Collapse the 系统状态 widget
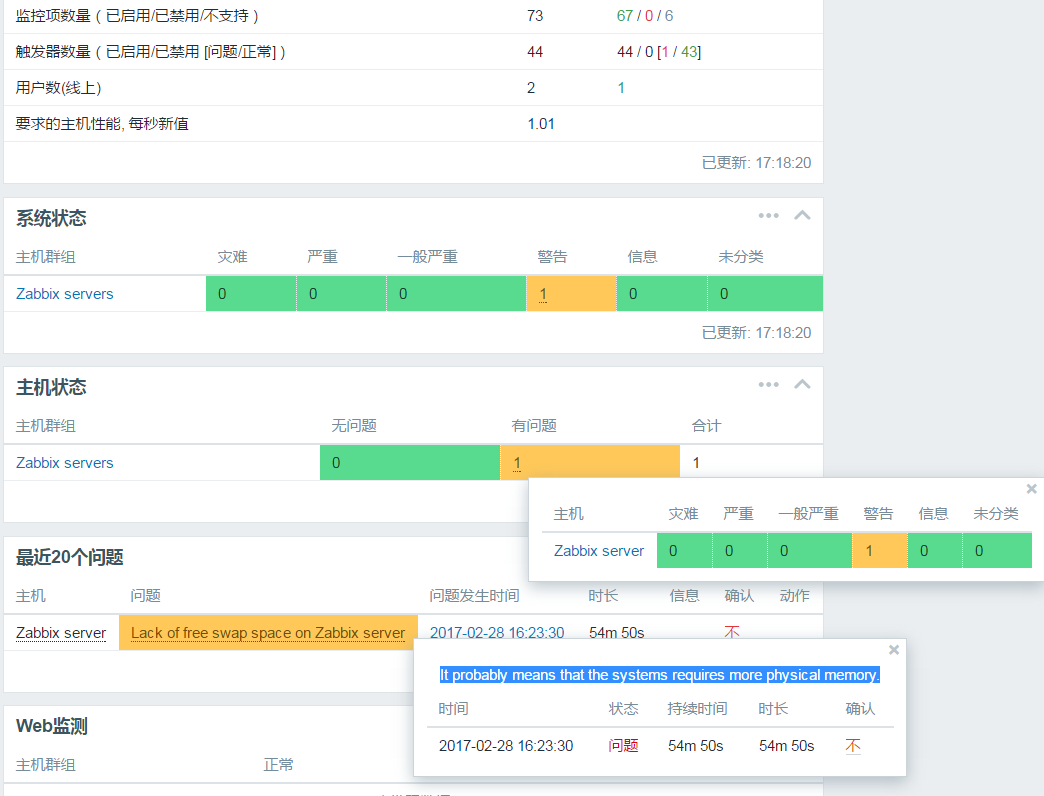Image resolution: width=1044 pixels, height=796 pixels. pyautogui.click(x=802, y=216)
